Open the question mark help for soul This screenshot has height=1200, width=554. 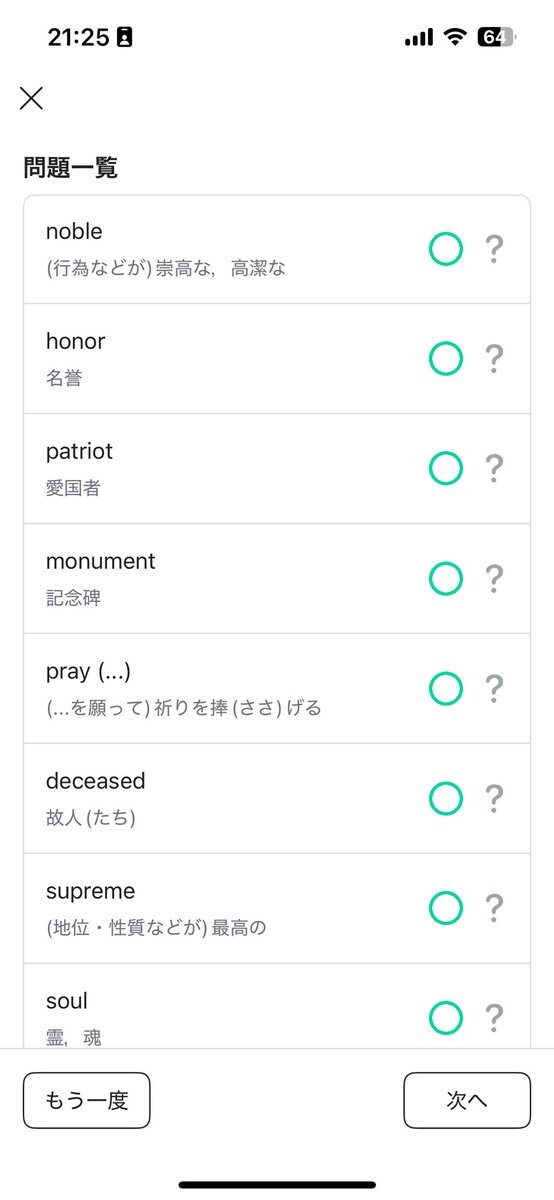pyautogui.click(x=493, y=1018)
